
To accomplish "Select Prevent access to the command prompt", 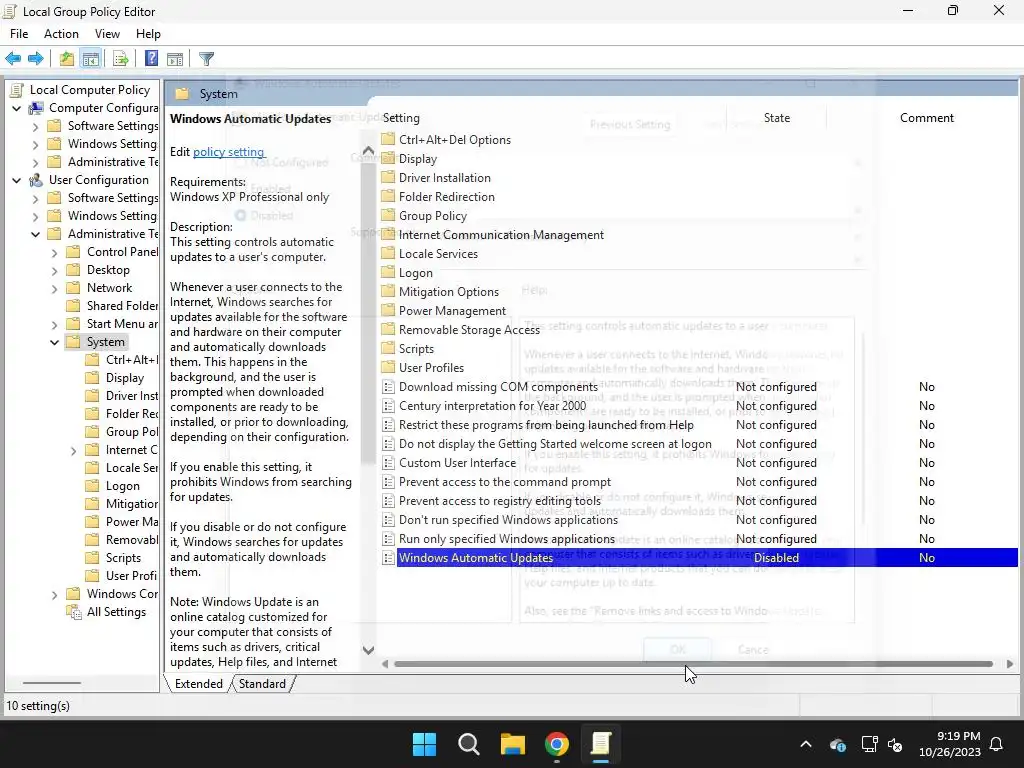I will click(x=505, y=482).
